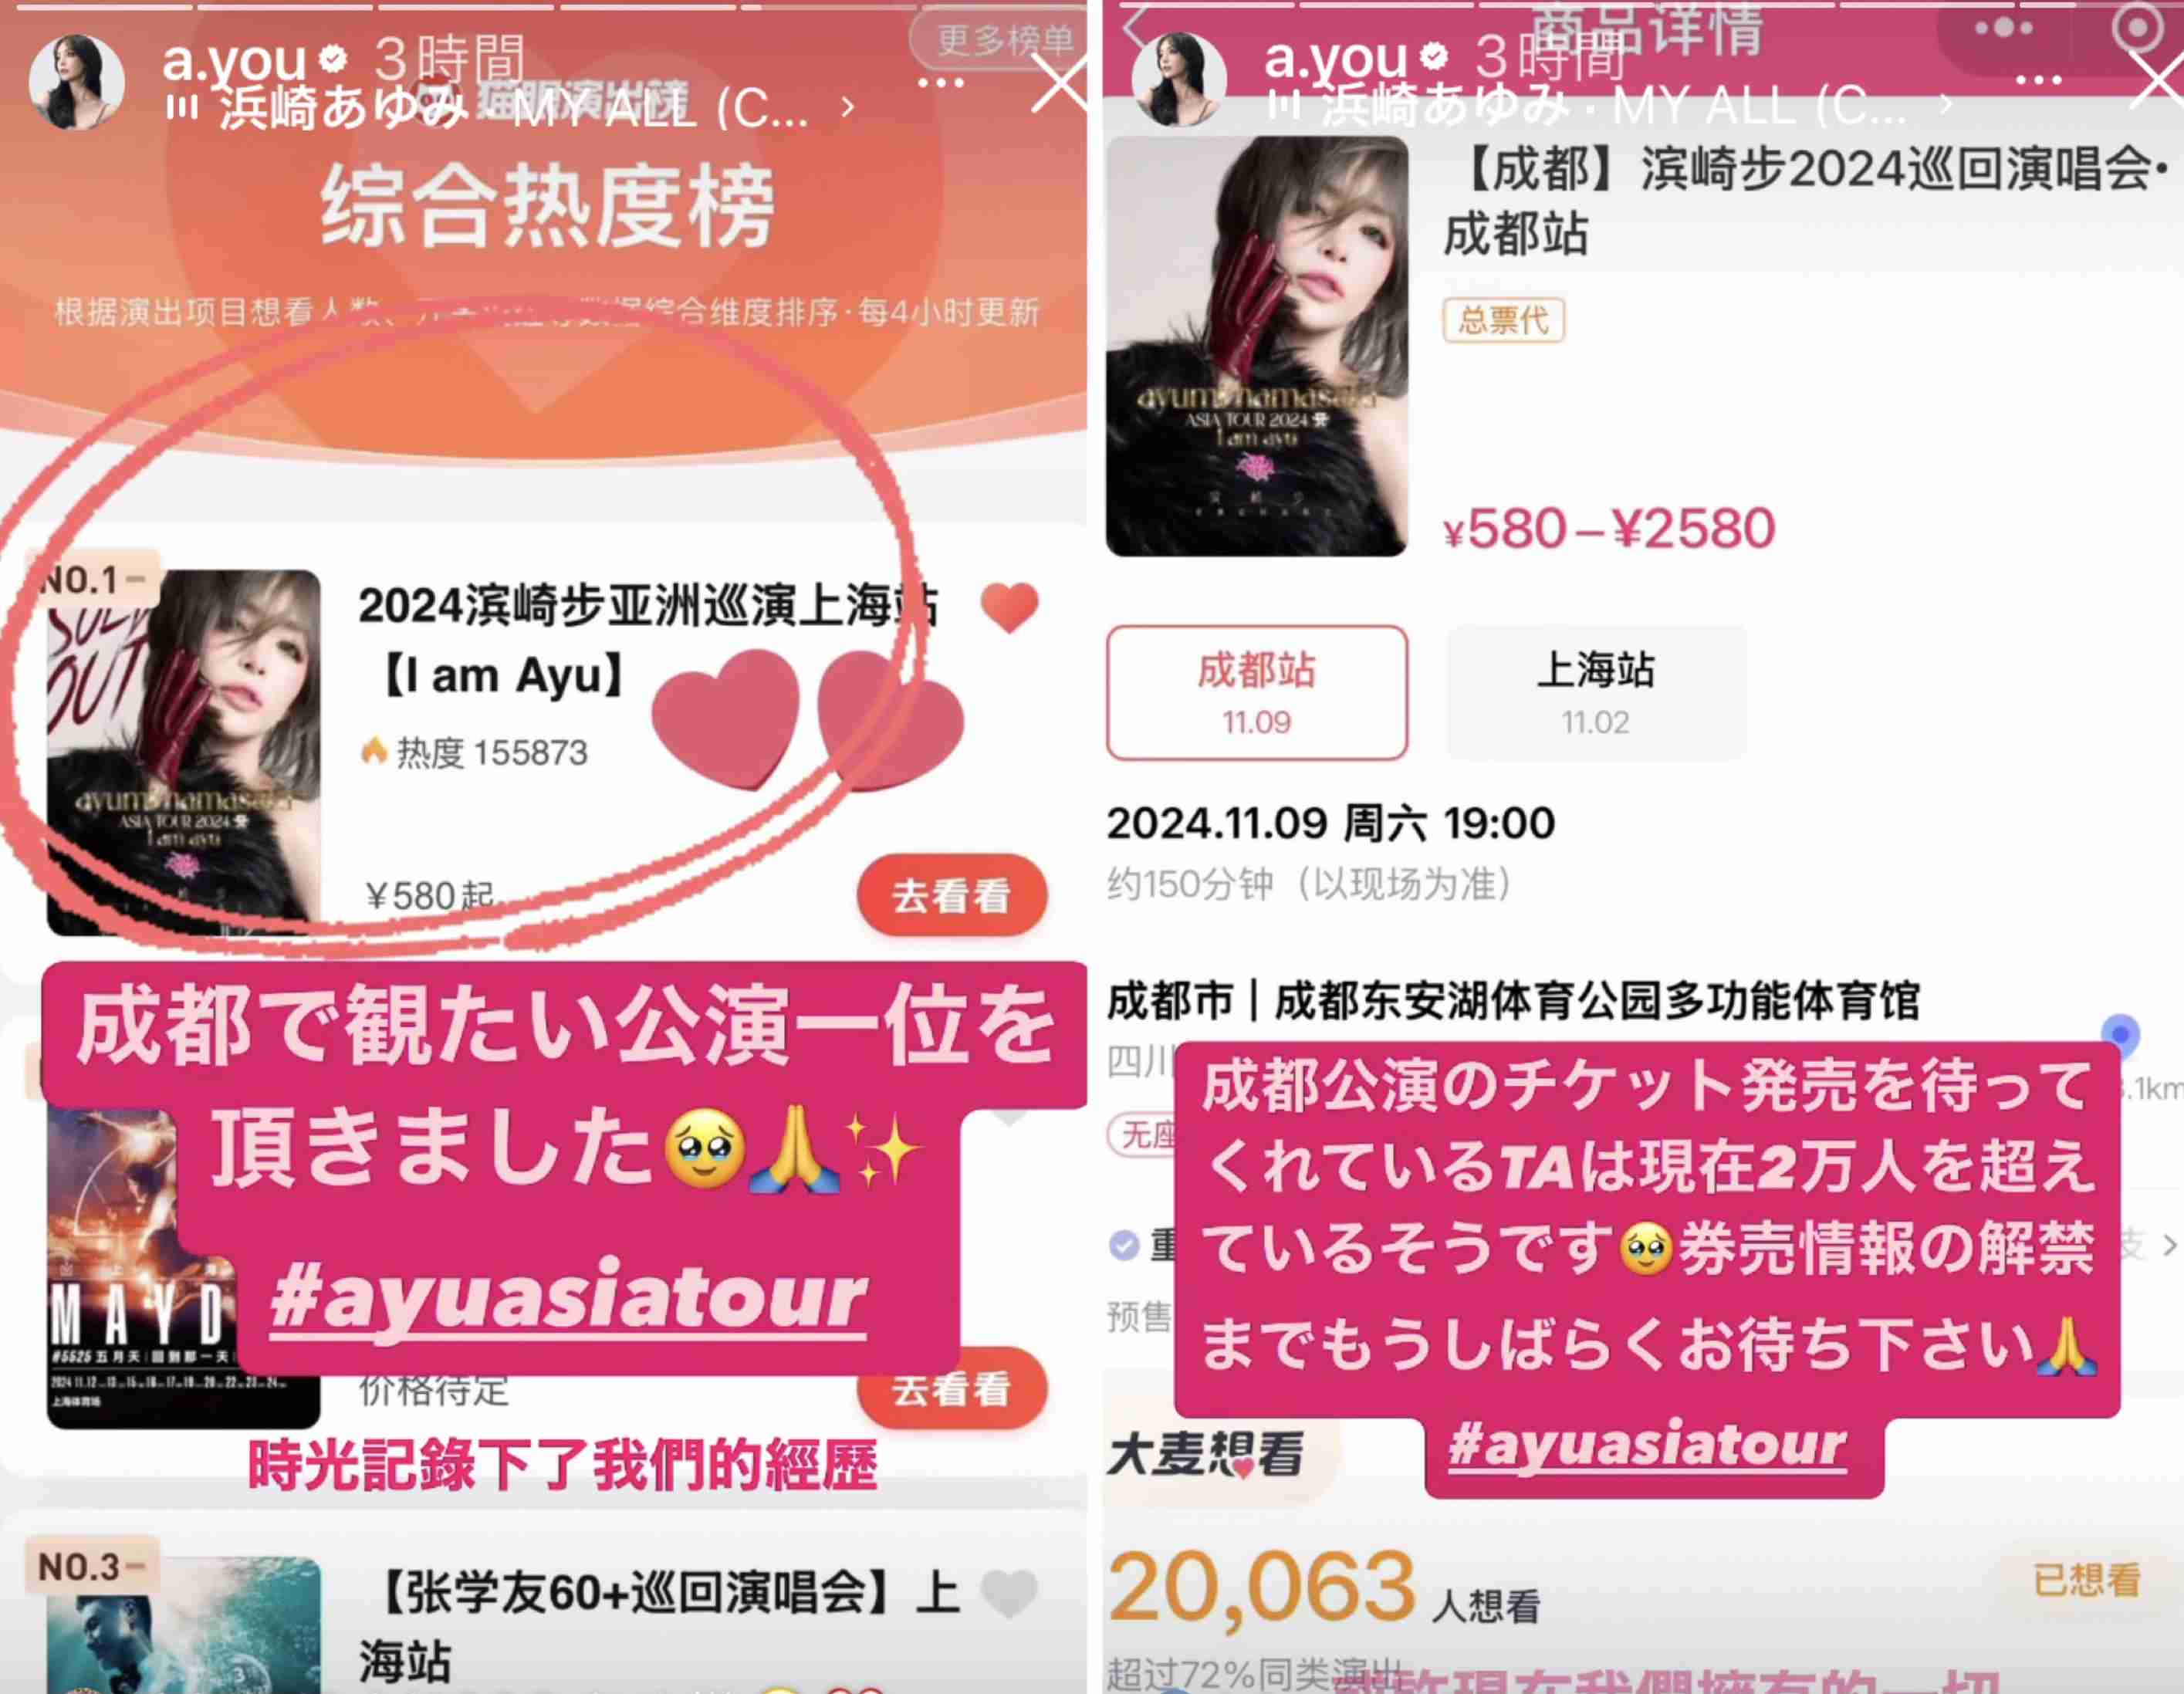Click the 总票代 badge label

coord(1503,320)
